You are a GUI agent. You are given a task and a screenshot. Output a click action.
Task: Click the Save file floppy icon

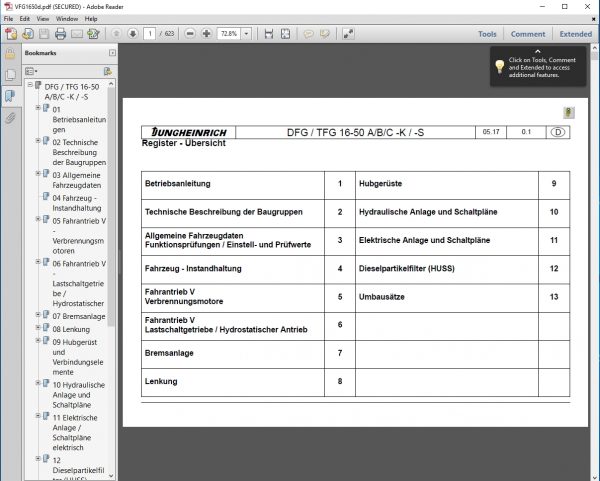pyautogui.click(x=44, y=34)
